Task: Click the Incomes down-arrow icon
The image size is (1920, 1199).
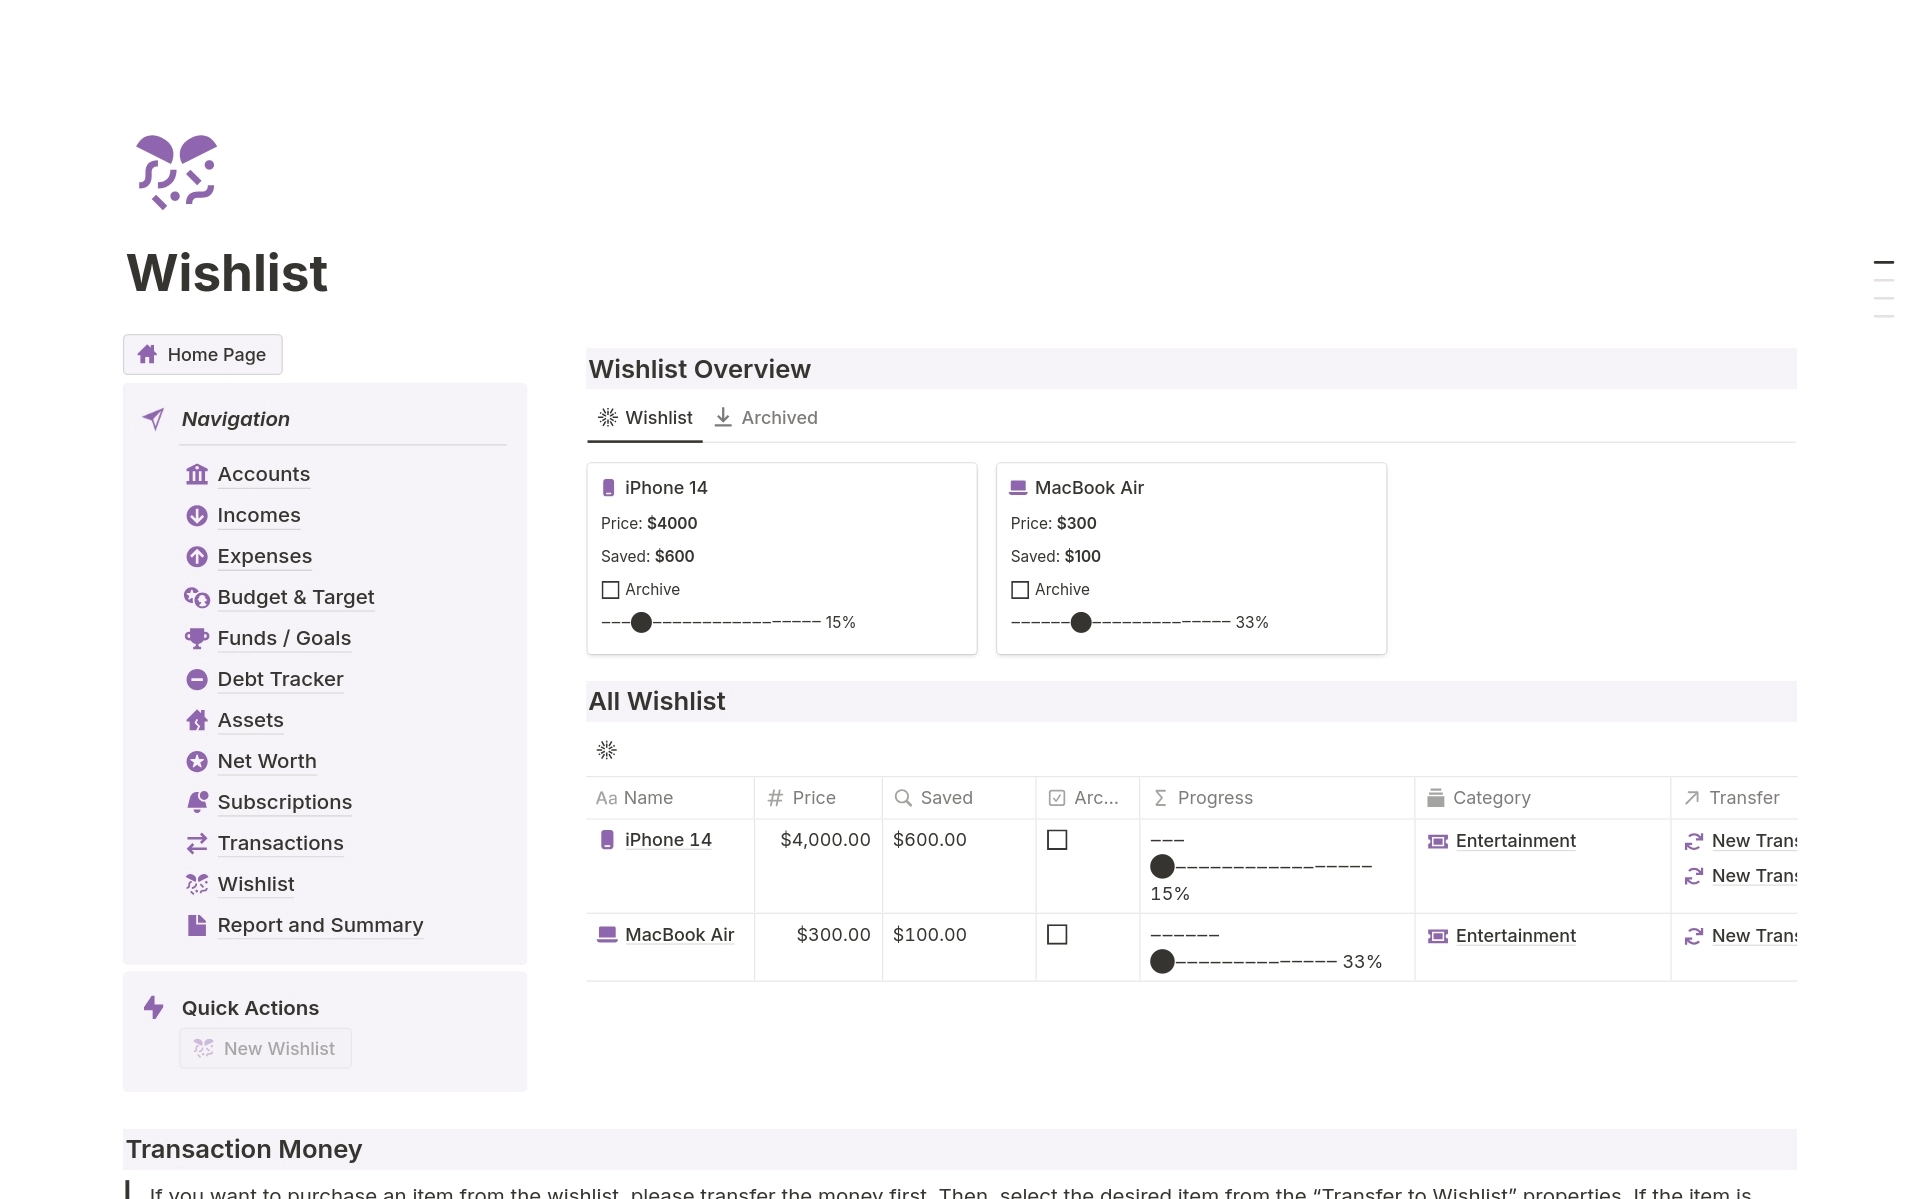Action: (197, 515)
